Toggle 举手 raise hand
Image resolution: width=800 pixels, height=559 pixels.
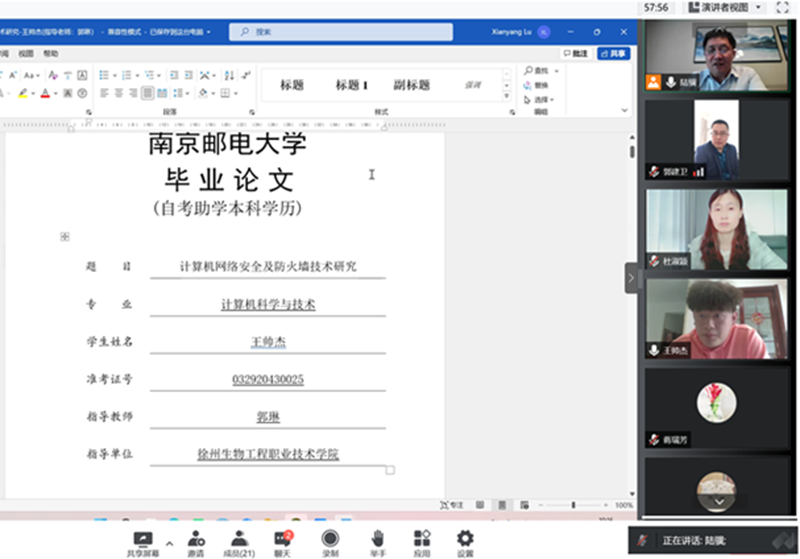377,539
